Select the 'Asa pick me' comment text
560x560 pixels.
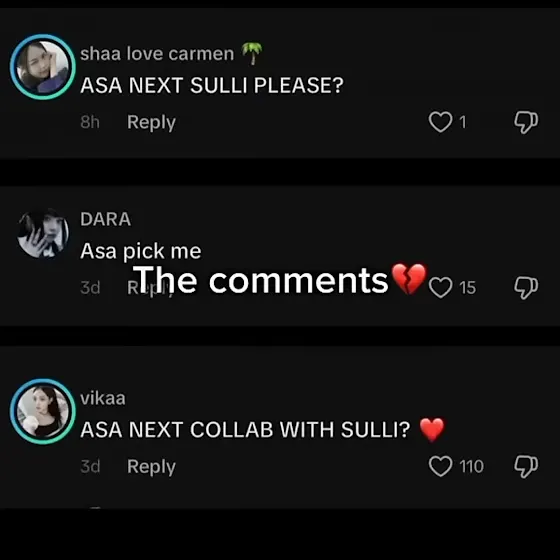141,251
